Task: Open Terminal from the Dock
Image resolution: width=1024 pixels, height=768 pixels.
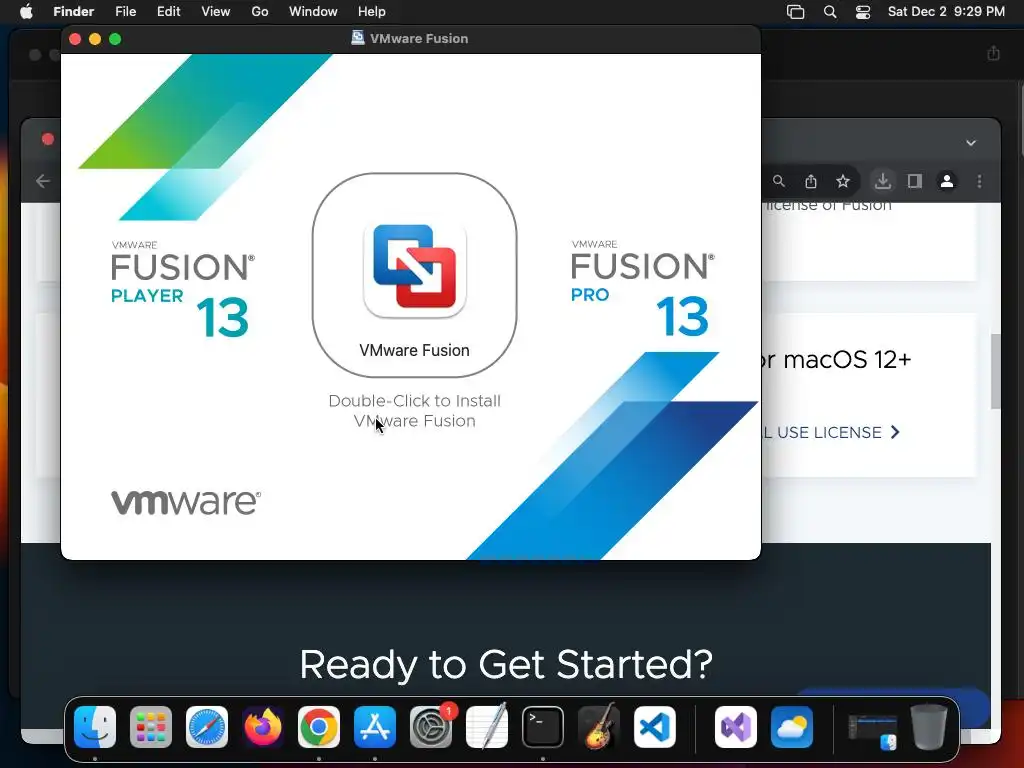Action: [x=543, y=727]
